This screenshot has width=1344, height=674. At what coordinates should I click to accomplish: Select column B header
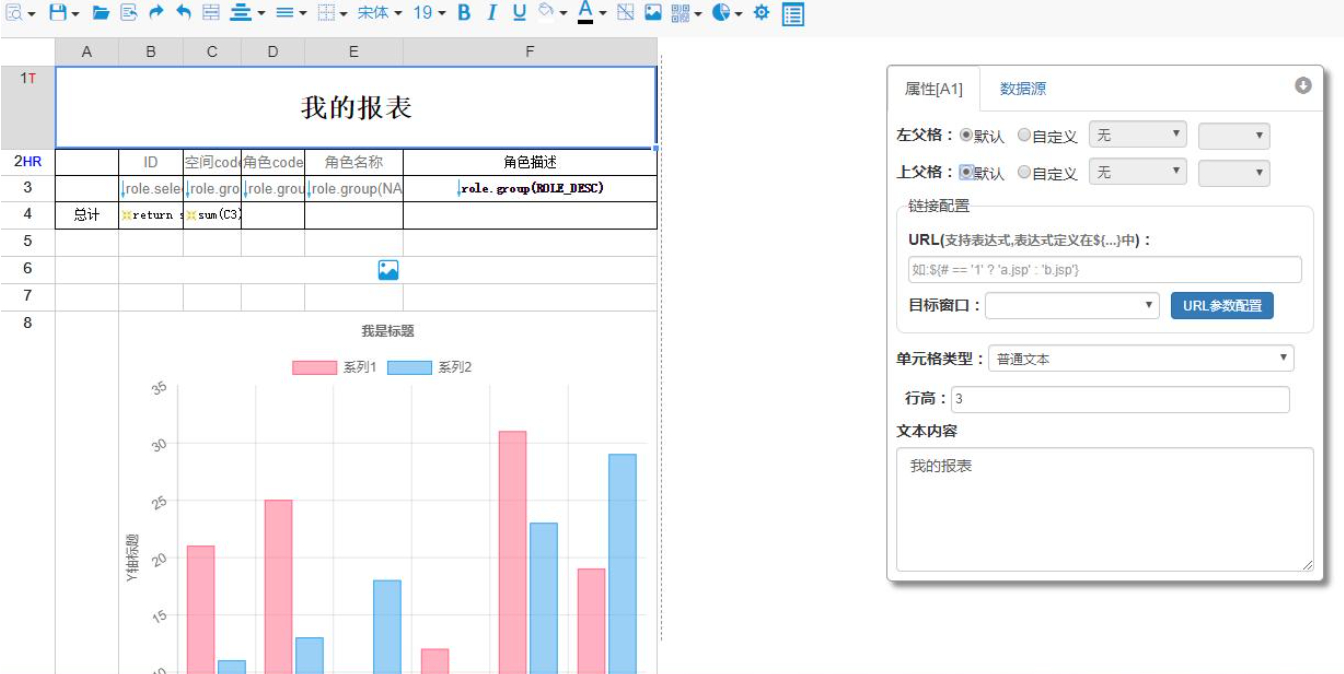pos(151,52)
